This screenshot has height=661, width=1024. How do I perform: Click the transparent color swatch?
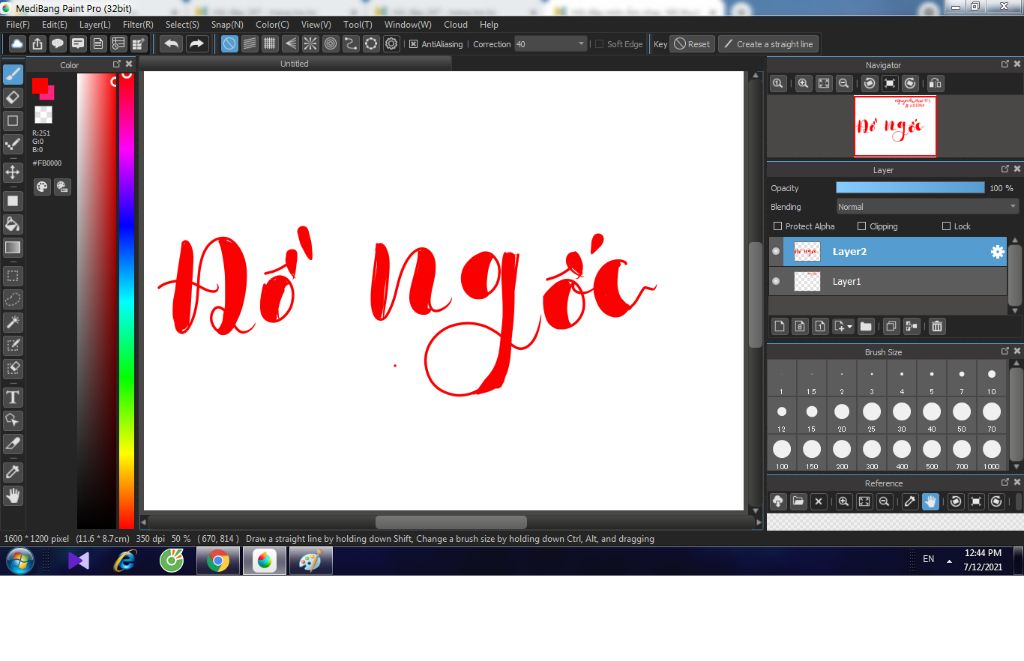43,115
